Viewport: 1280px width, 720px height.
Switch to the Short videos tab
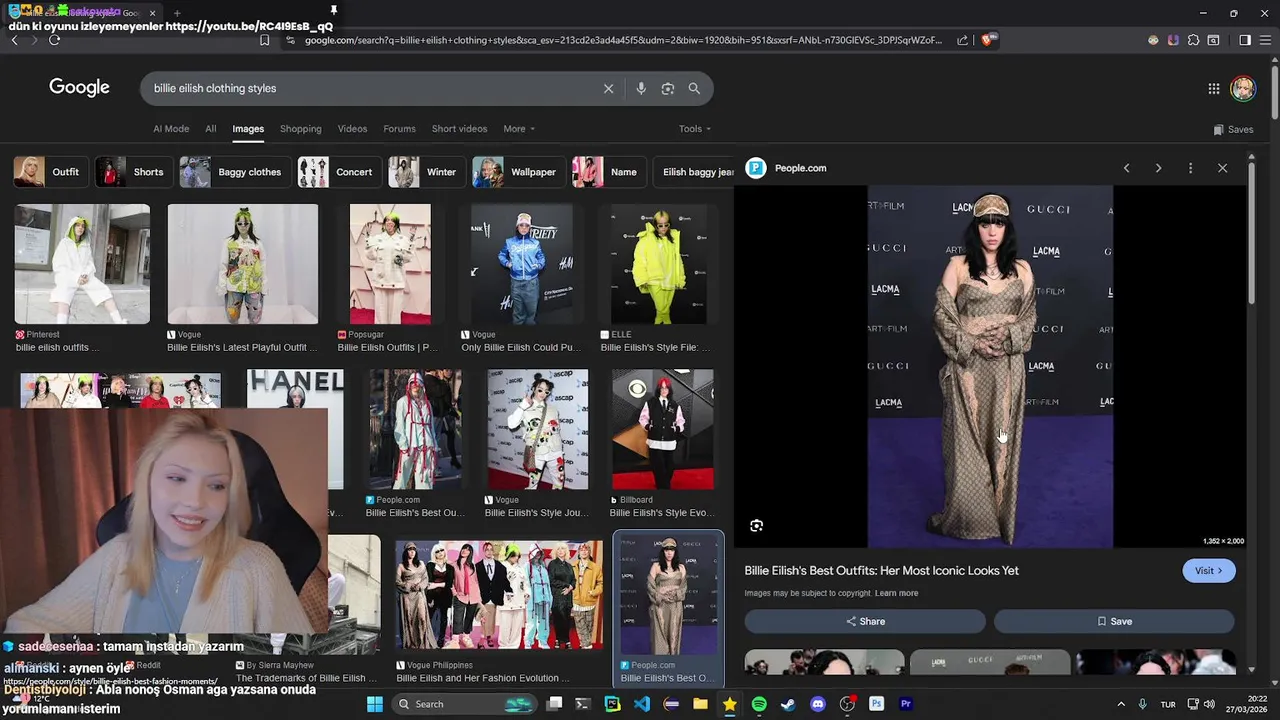(459, 128)
